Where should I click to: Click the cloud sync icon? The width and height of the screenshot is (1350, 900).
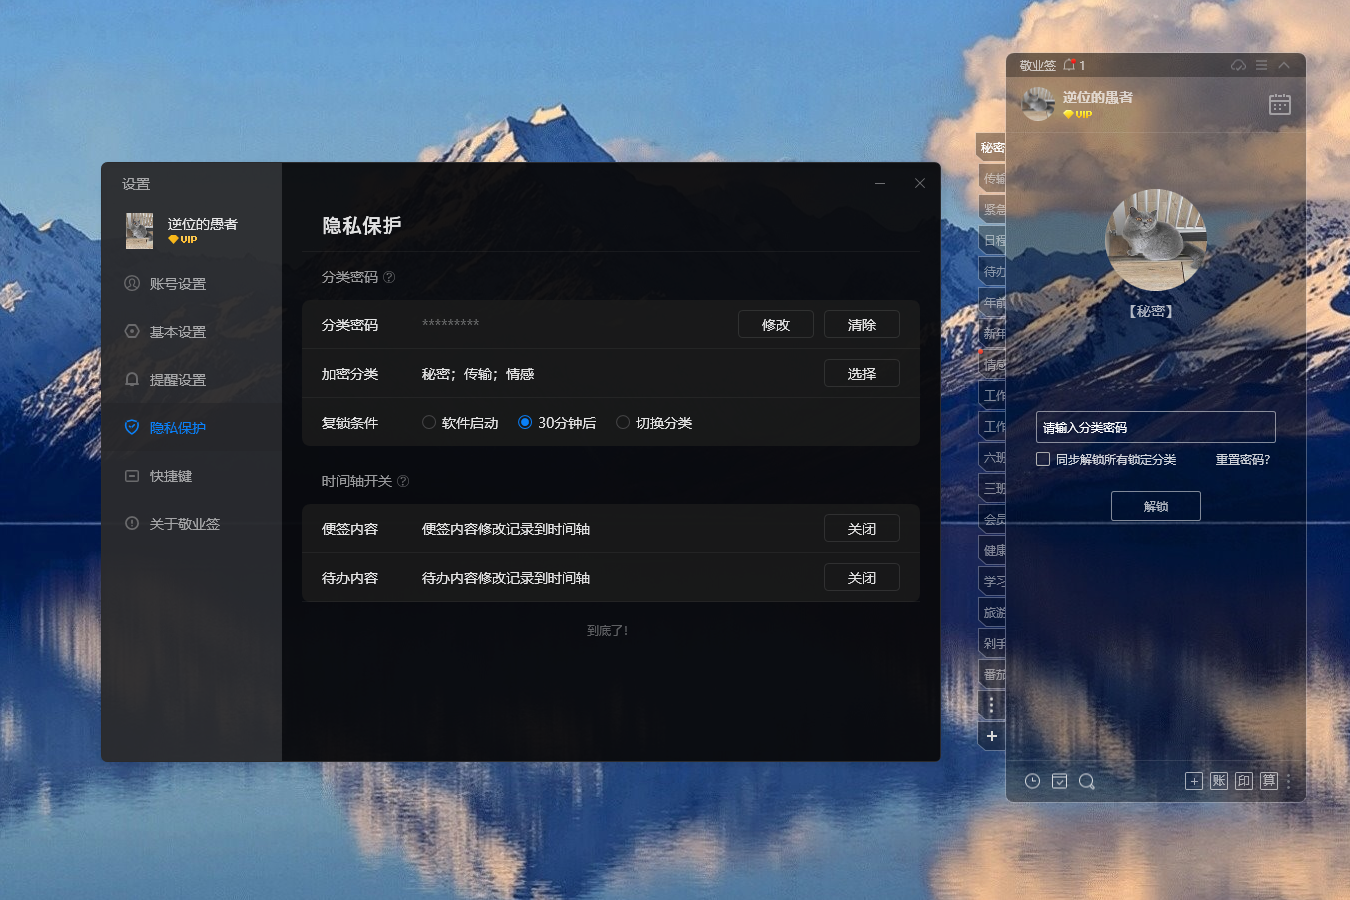coord(1238,65)
